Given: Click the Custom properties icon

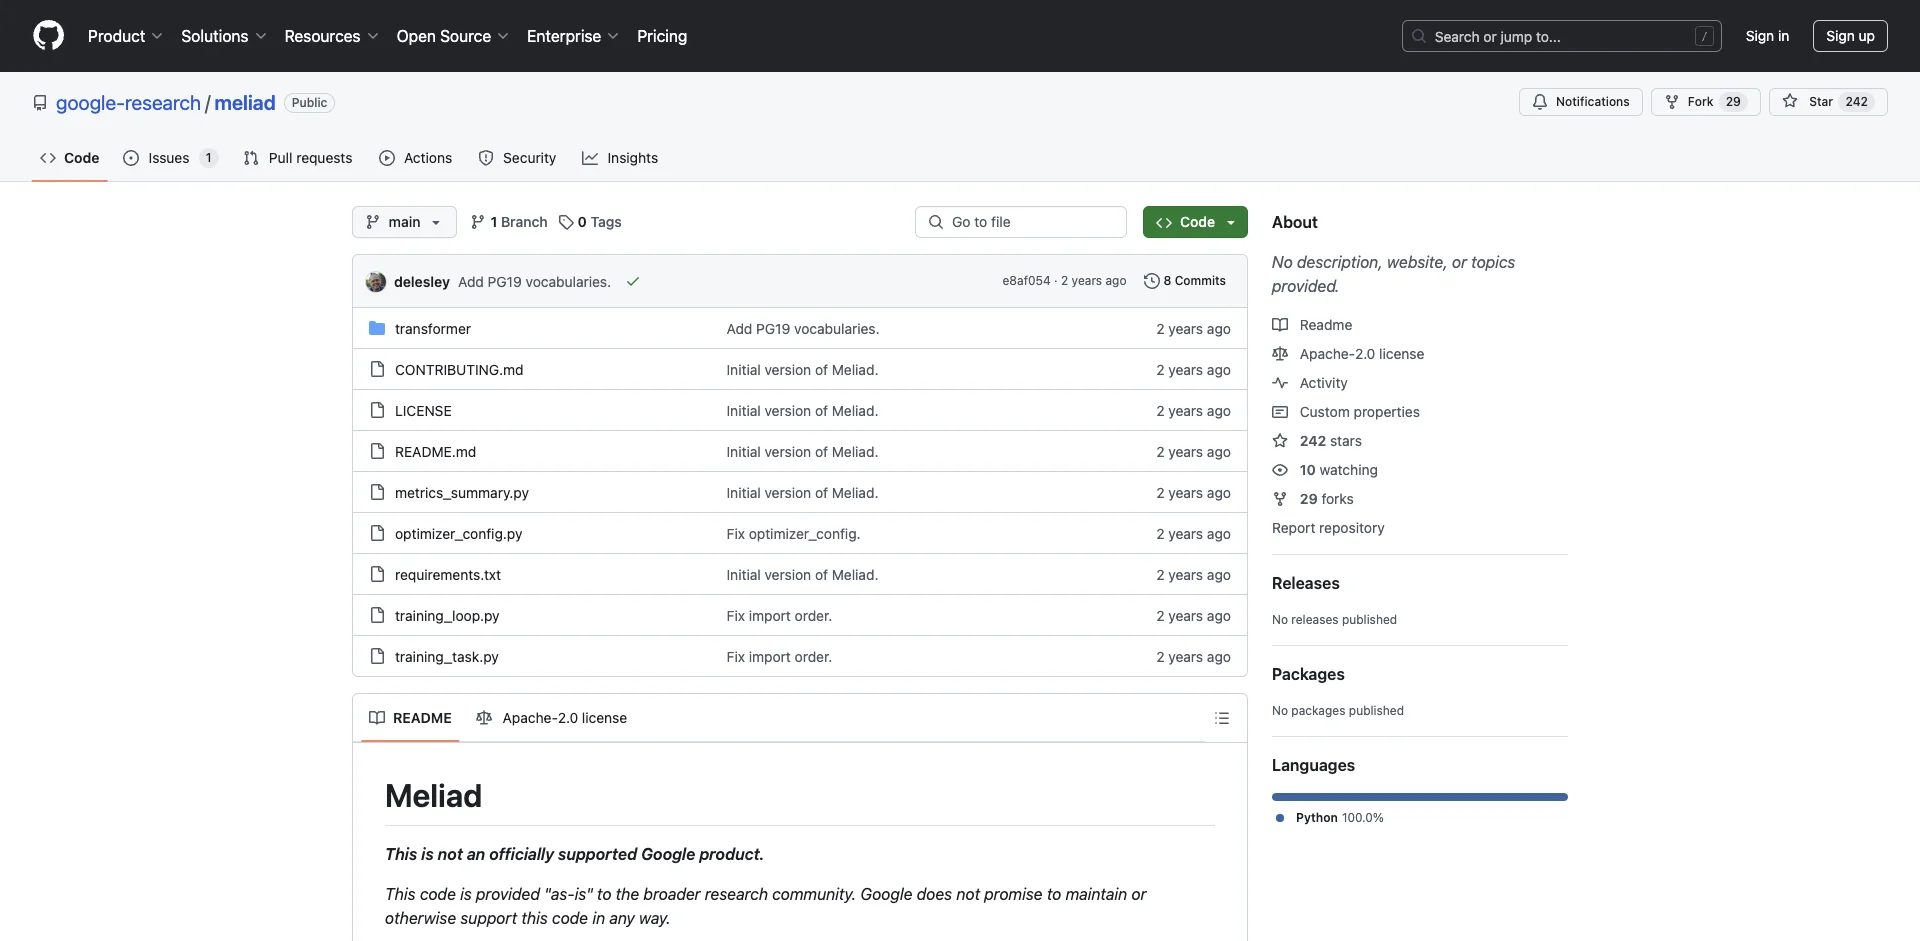Looking at the screenshot, I should [1280, 412].
